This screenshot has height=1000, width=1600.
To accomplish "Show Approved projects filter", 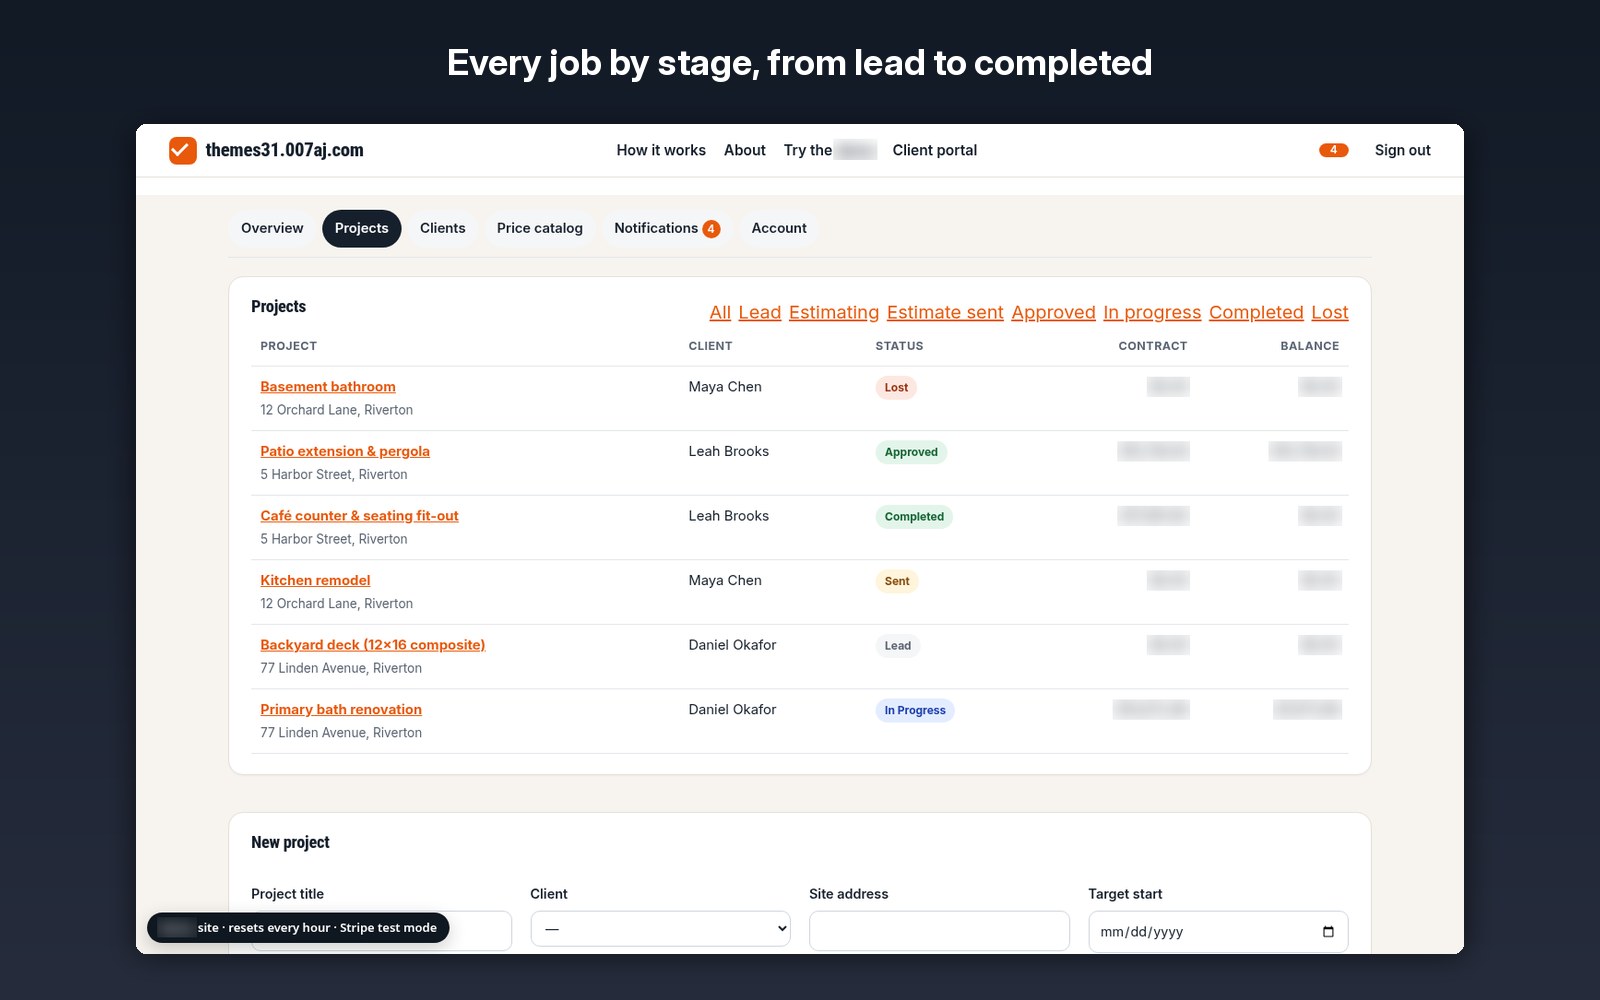I will click(1053, 312).
